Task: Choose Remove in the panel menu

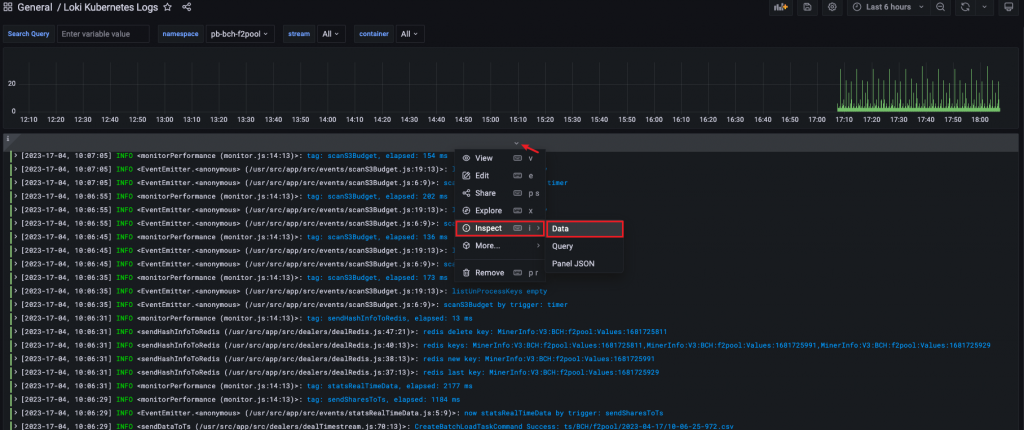Action: [x=500, y=273]
